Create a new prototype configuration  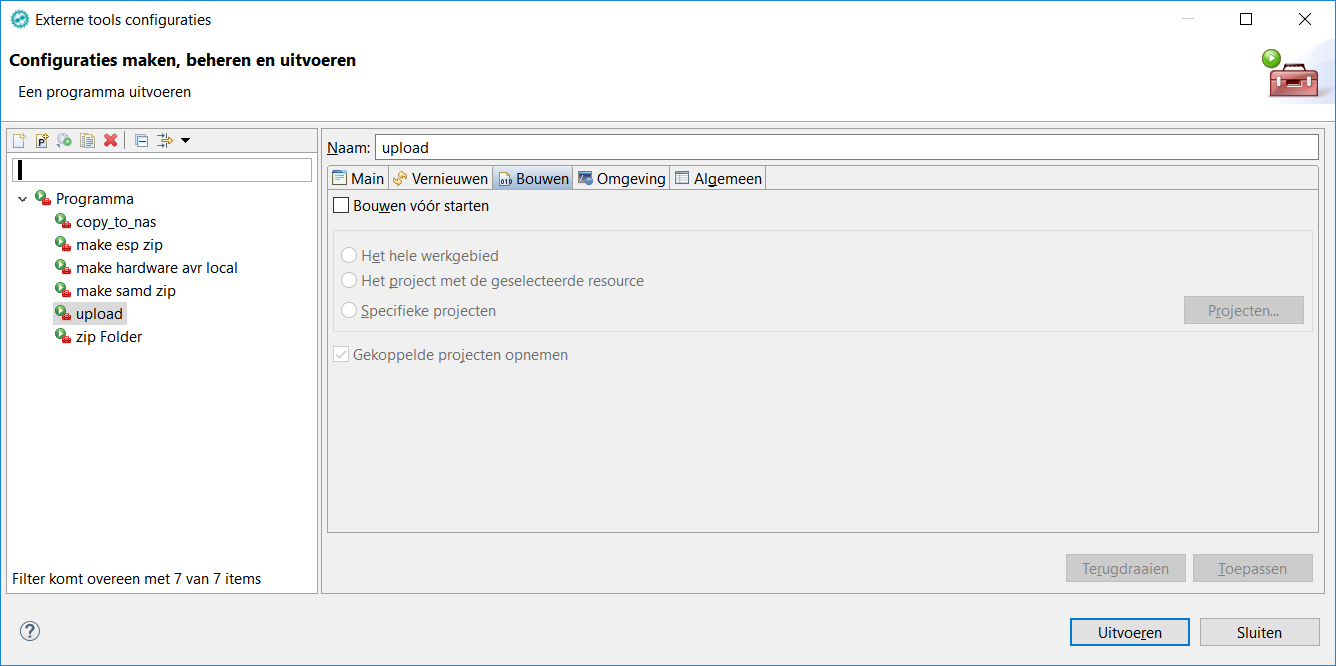(42, 140)
